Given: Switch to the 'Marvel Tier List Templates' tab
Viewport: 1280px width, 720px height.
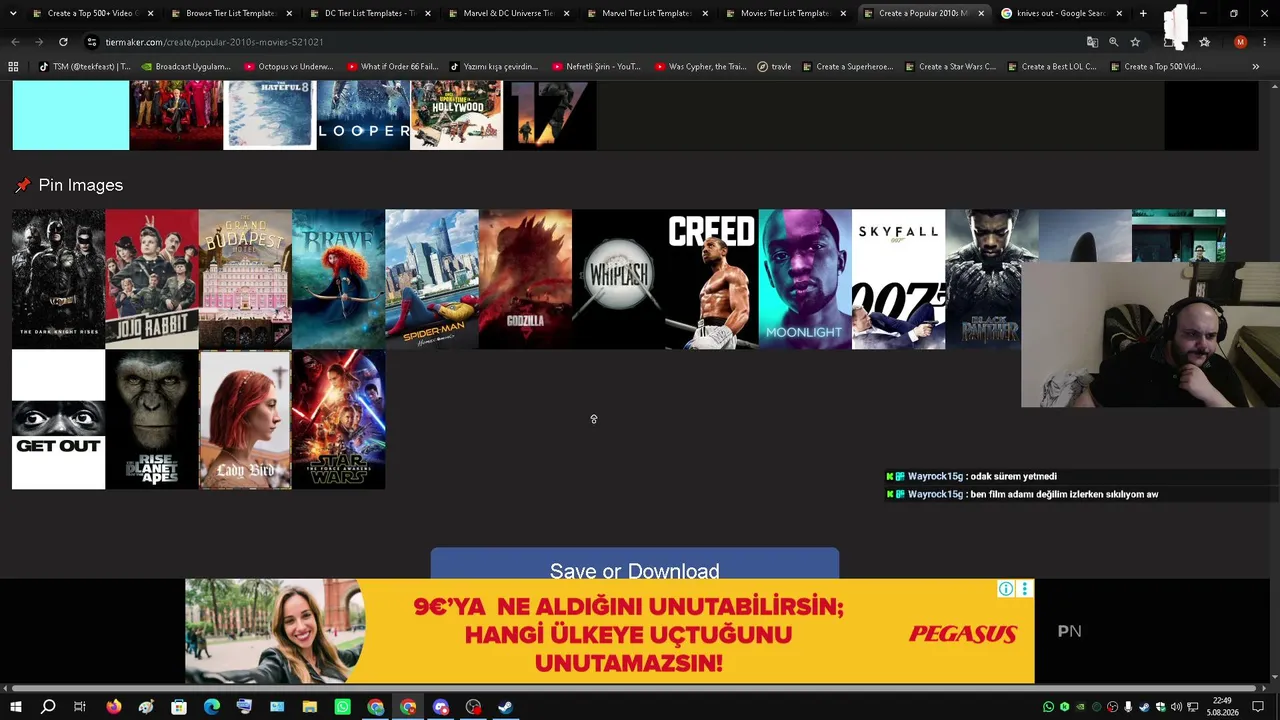Looking at the screenshot, I should point(647,13).
